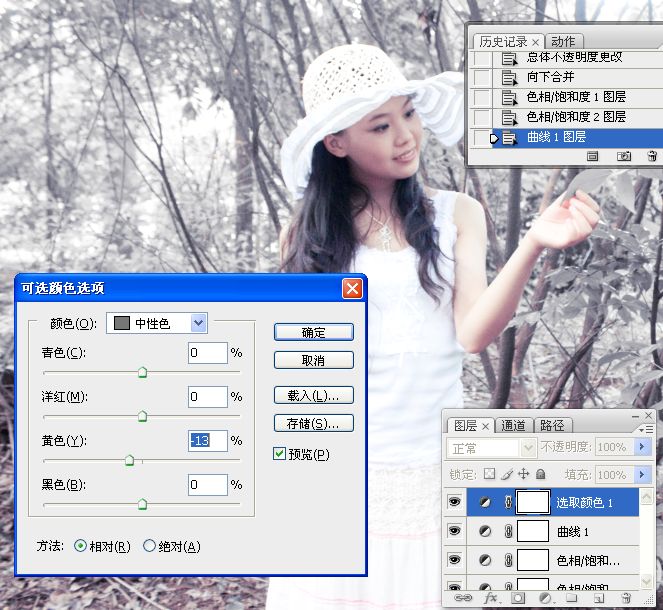Set history brush source for 色相/饱和度 2 图层
Image resolution: width=663 pixels, height=610 pixels.
(481, 117)
